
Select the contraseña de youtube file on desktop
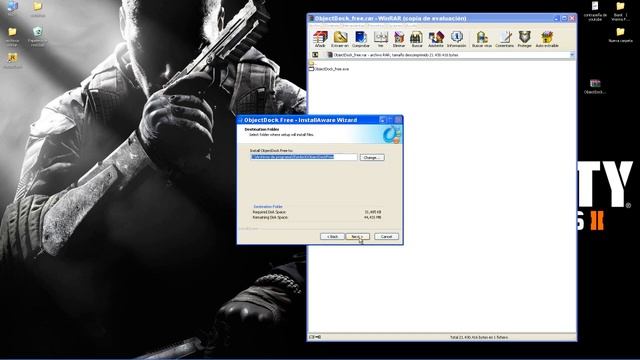click(595, 11)
